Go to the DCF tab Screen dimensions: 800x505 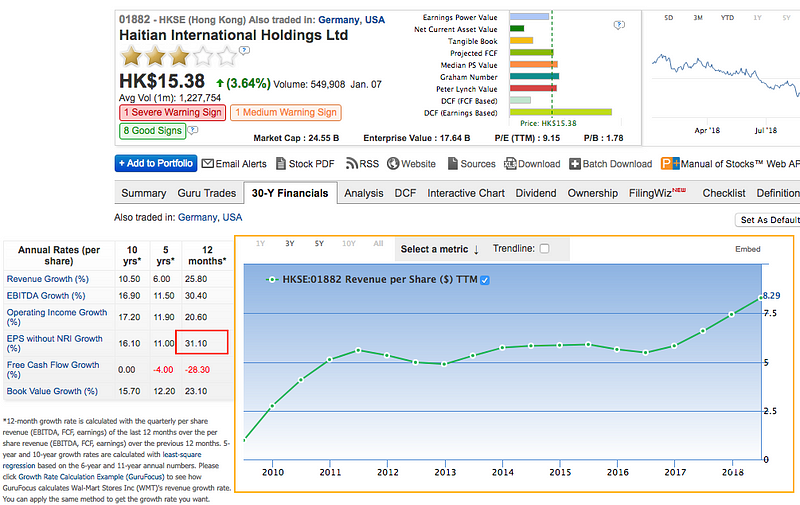click(x=405, y=193)
